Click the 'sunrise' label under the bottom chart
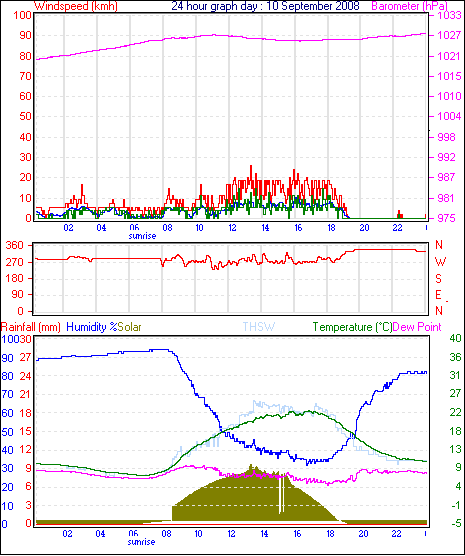Viewport: 465px width, 556px height. 142,542
